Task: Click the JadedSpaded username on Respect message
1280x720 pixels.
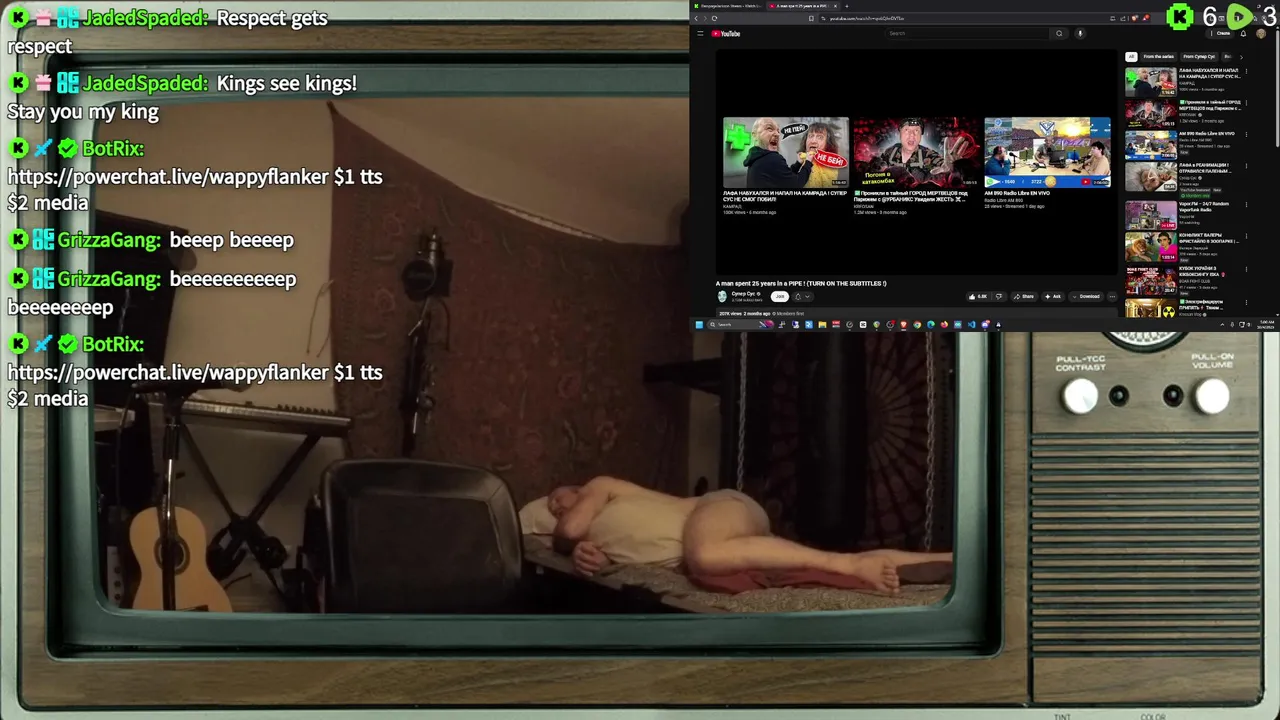Action: tap(145, 18)
